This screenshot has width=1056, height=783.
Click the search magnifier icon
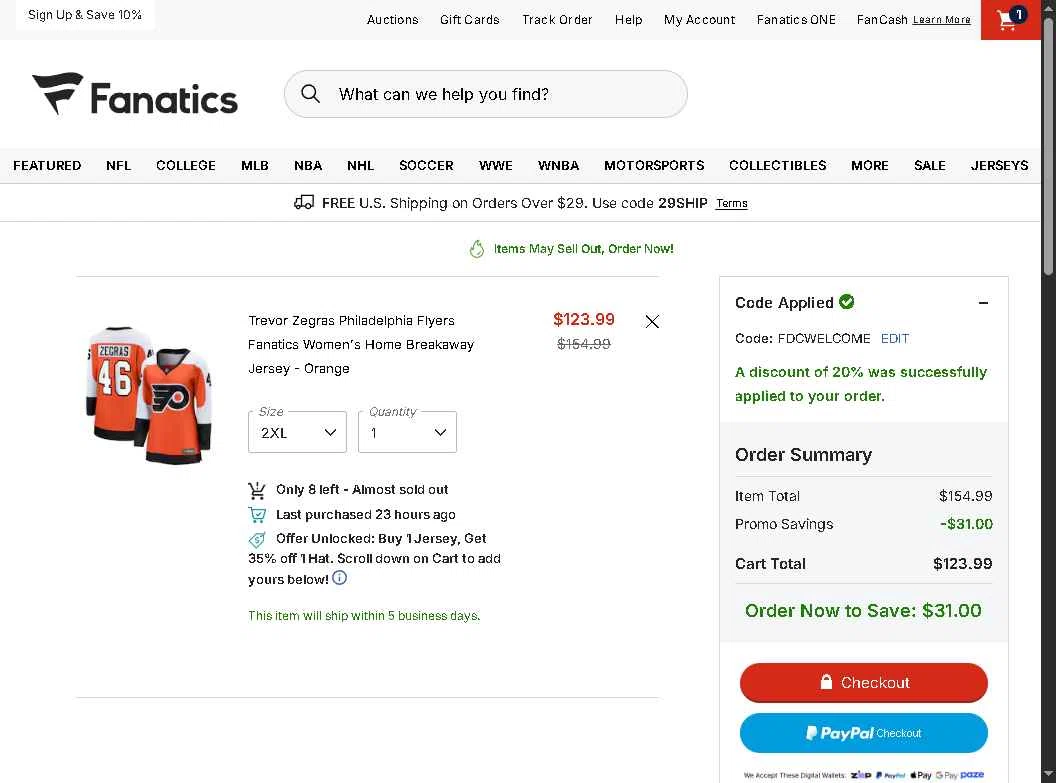(311, 94)
